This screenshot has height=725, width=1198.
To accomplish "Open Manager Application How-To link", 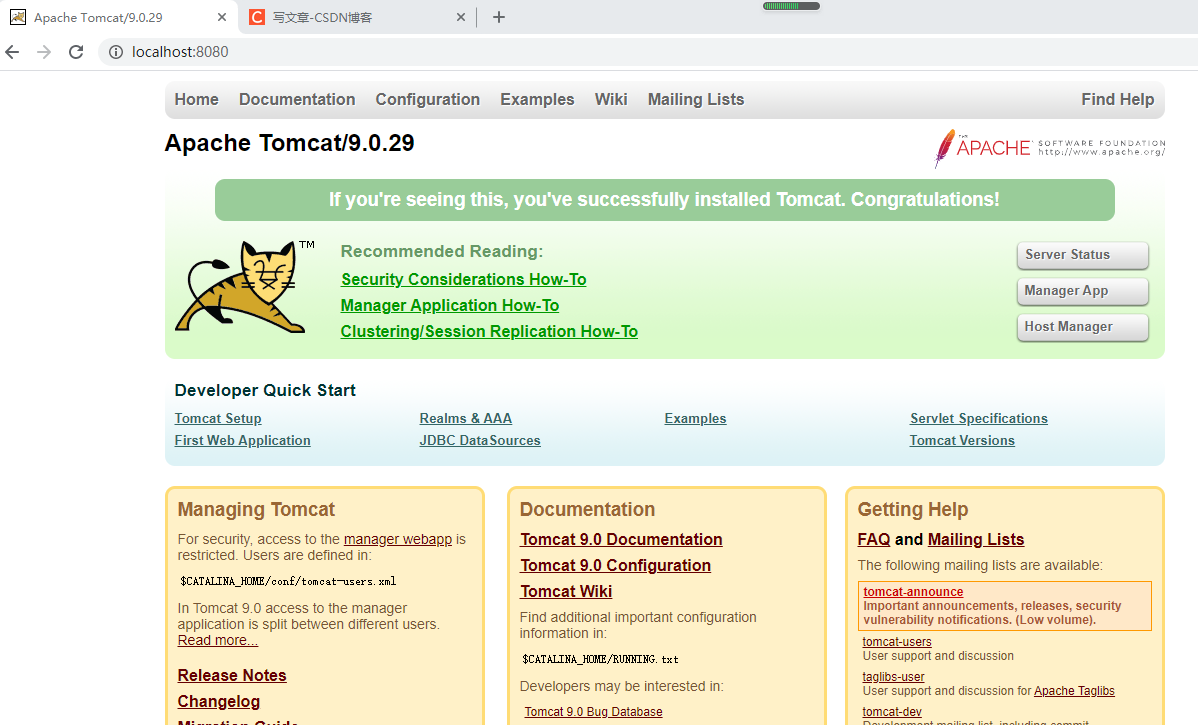I will [x=450, y=306].
